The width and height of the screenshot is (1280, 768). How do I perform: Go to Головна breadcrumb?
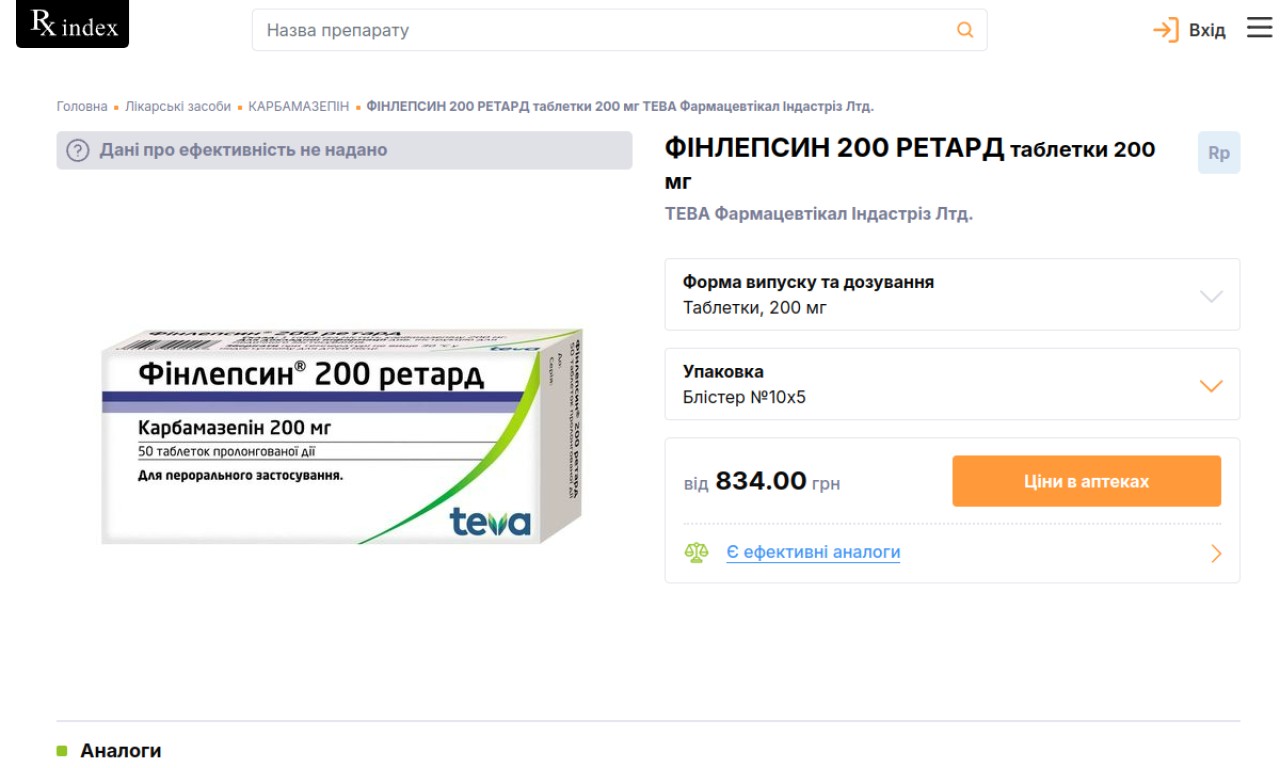pos(82,106)
